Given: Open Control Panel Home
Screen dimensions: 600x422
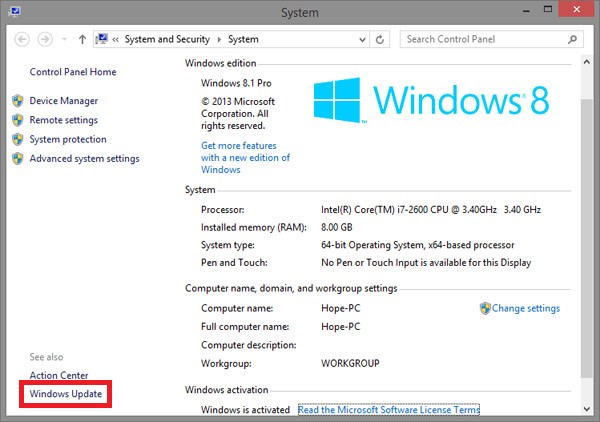Looking at the screenshot, I should [73, 72].
